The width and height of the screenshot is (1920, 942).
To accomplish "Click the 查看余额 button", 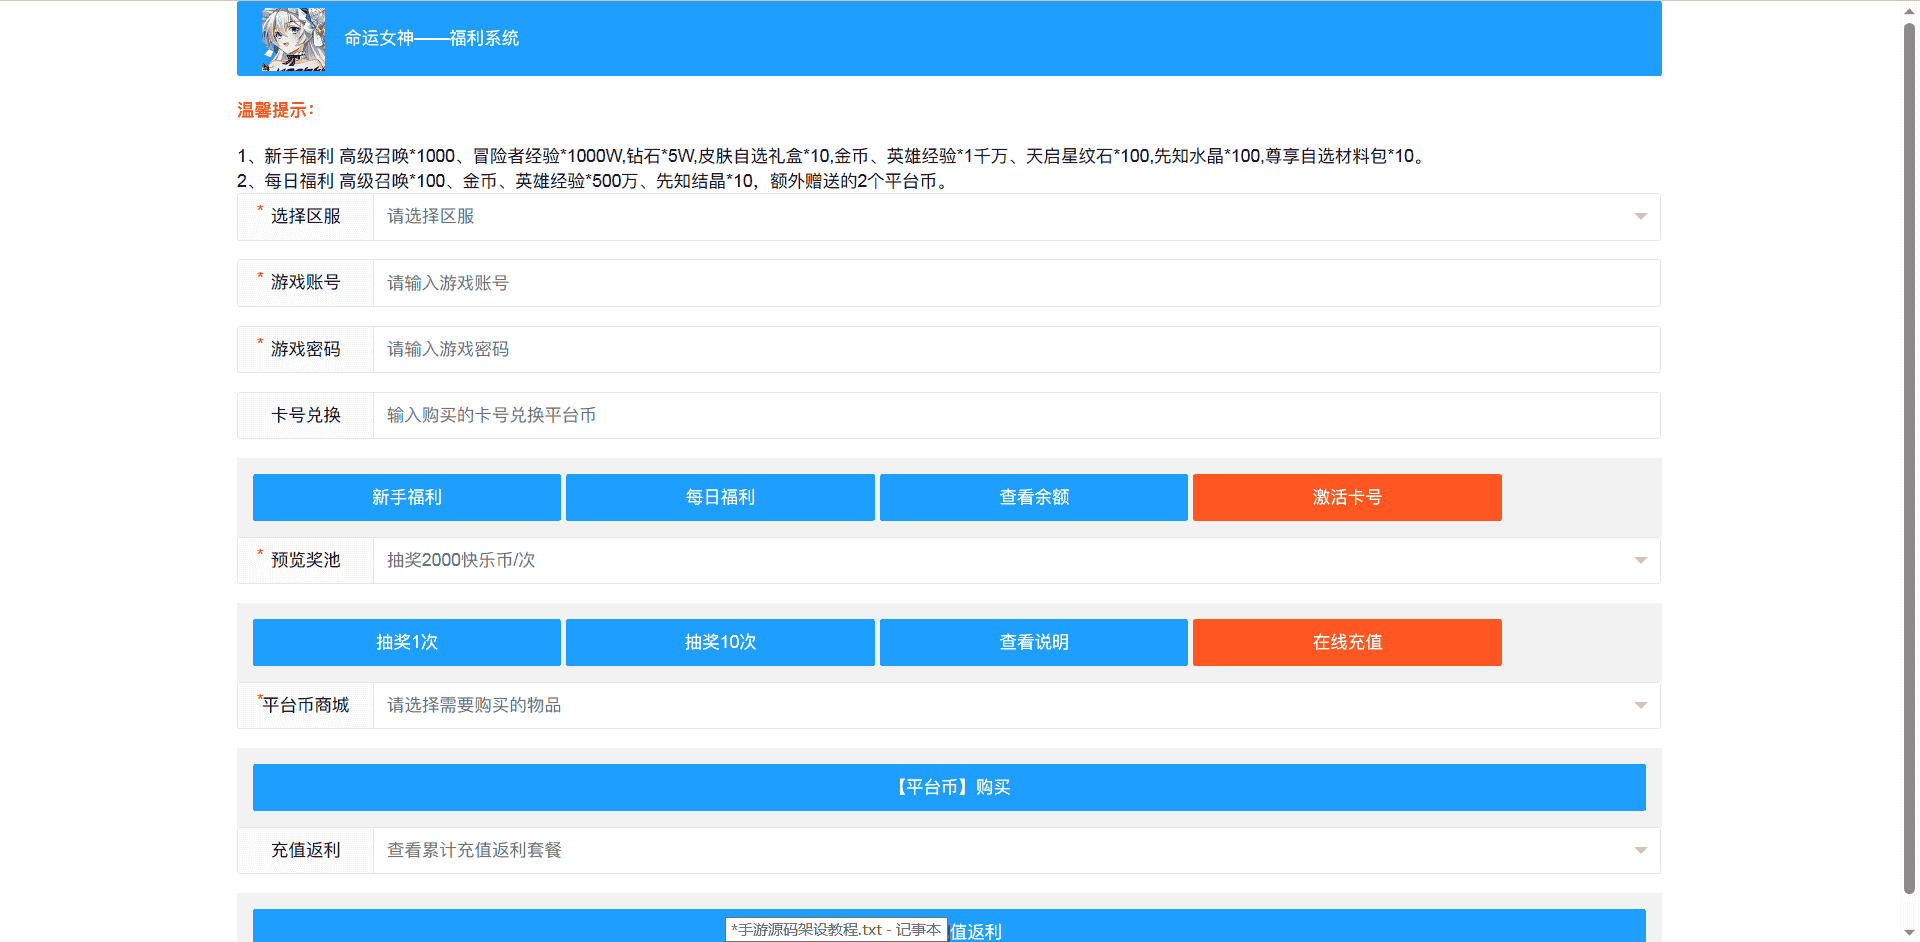I will [x=1033, y=498].
